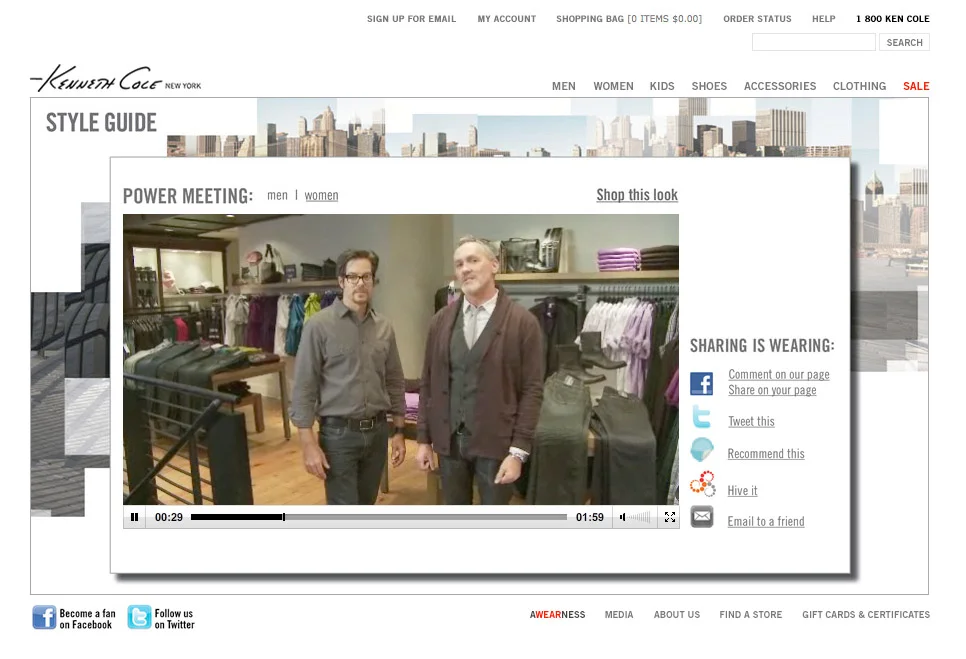Click the Recommend this sticker icon
The width and height of the screenshot is (966, 659).
coord(702,450)
